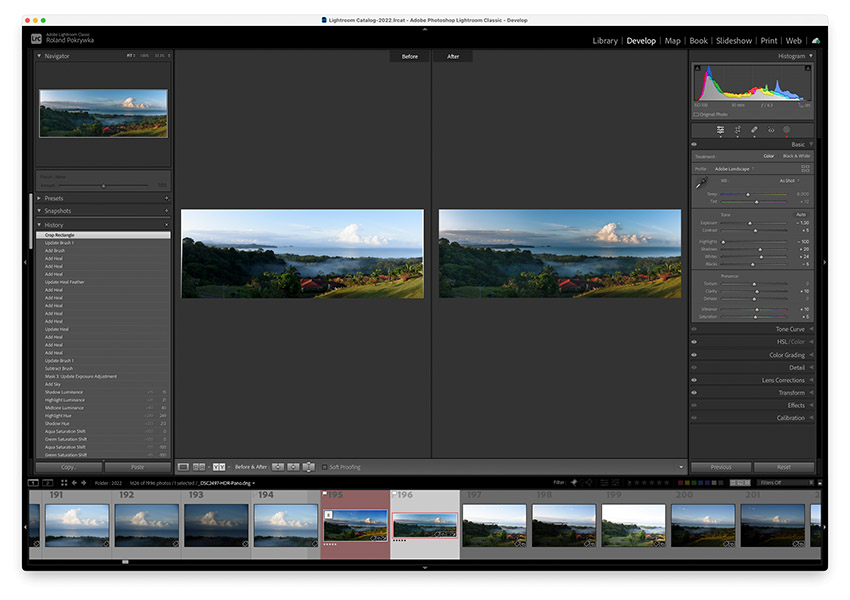This screenshot has height=600, width=850.
Task: Select the Crop Overlay tool icon
Action: (737, 130)
